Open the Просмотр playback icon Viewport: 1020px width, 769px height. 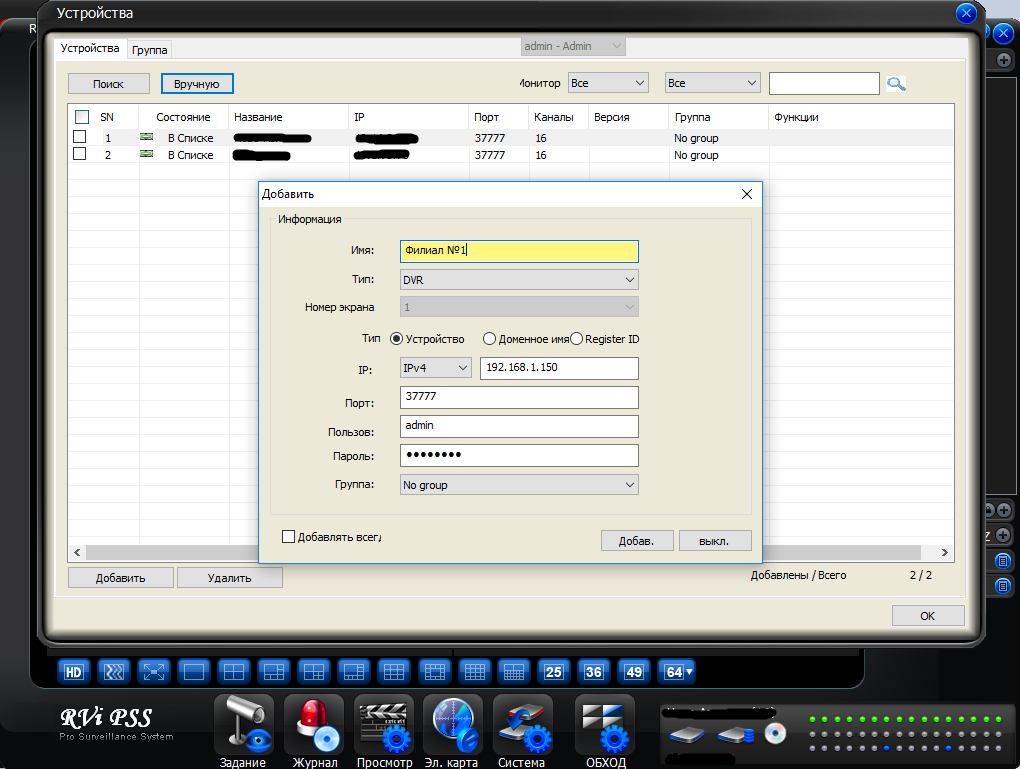[x=384, y=724]
